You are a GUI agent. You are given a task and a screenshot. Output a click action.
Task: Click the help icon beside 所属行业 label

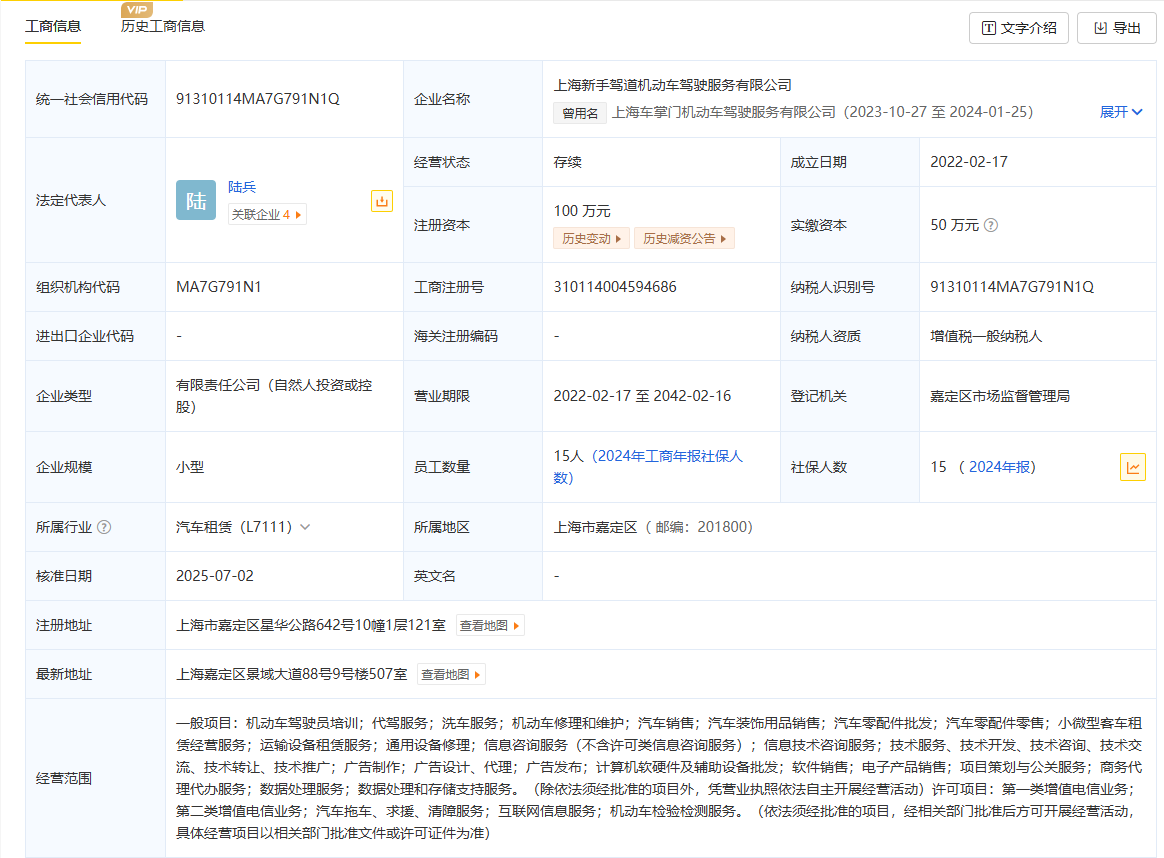click(x=104, y=527)
